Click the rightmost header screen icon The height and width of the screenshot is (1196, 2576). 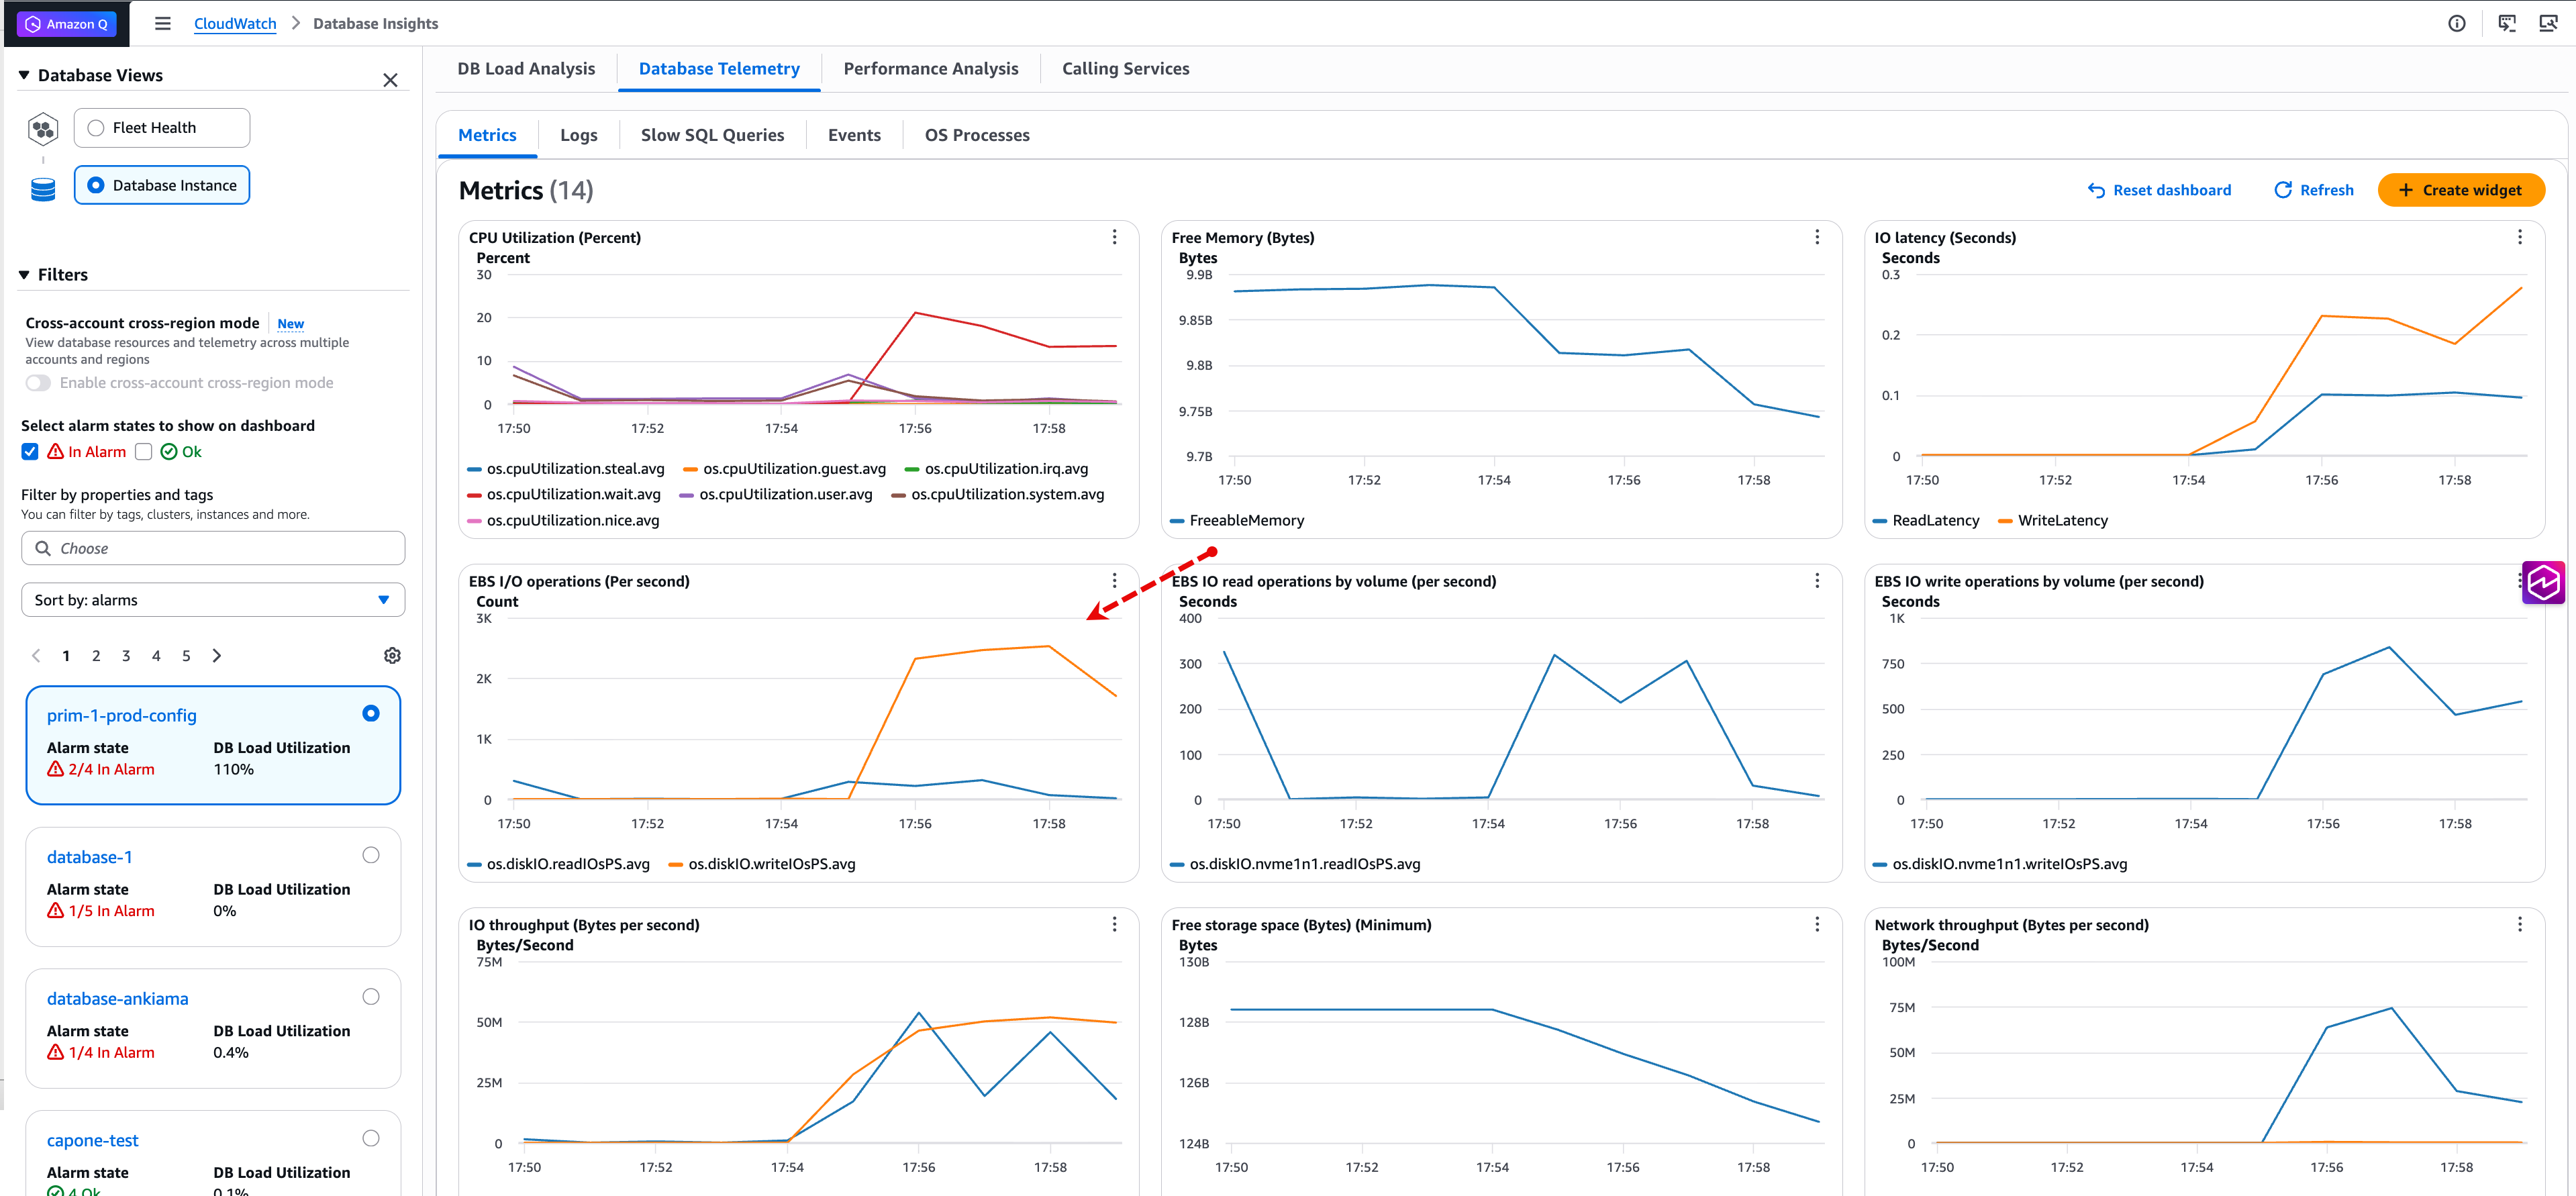pos(2547,23)
